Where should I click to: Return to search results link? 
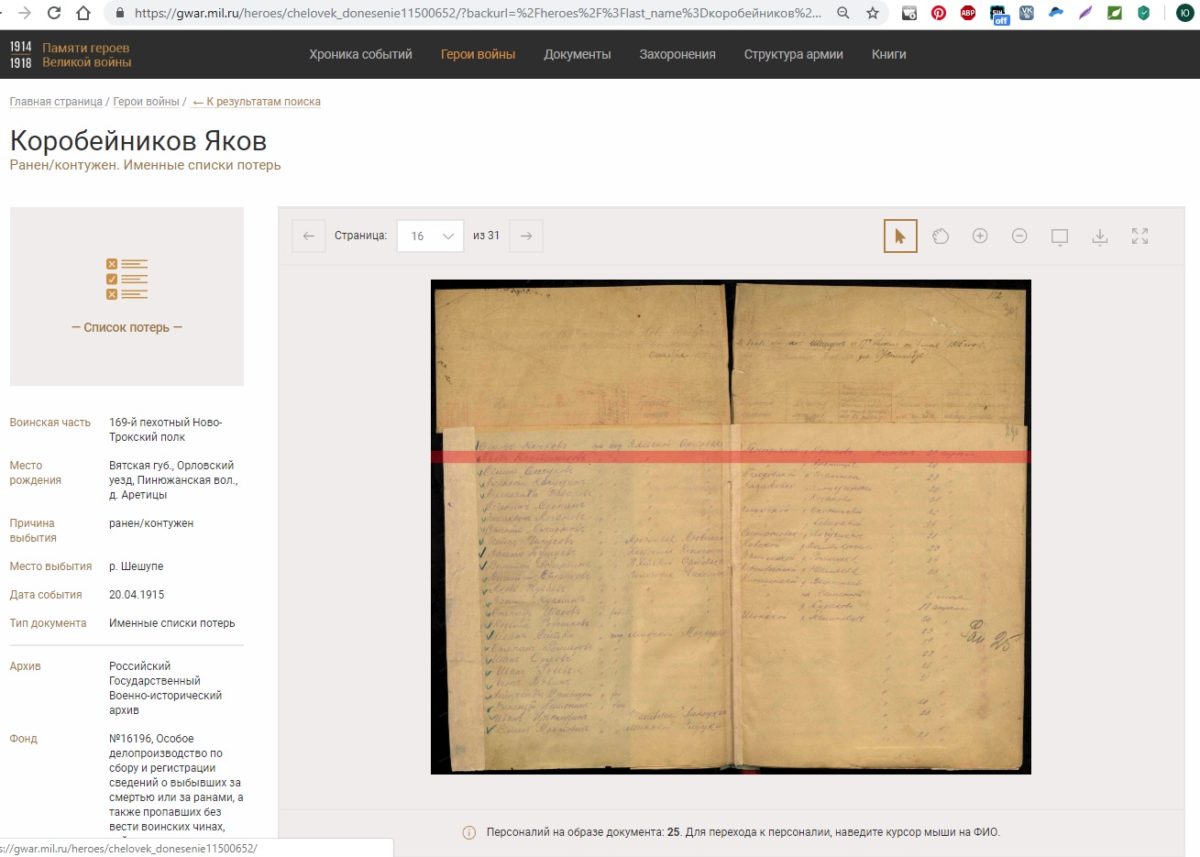(257, 102)
